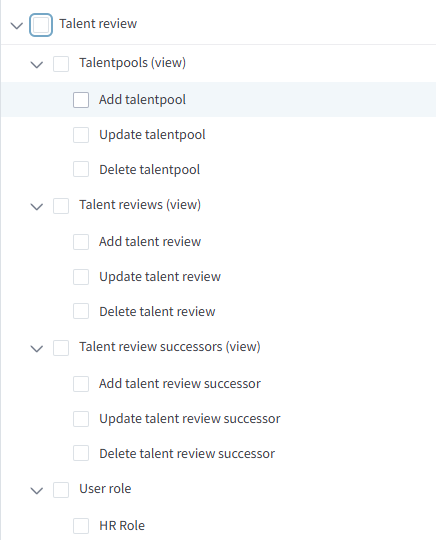Tick the Add talent review successor checkbox

click(81, 384)
